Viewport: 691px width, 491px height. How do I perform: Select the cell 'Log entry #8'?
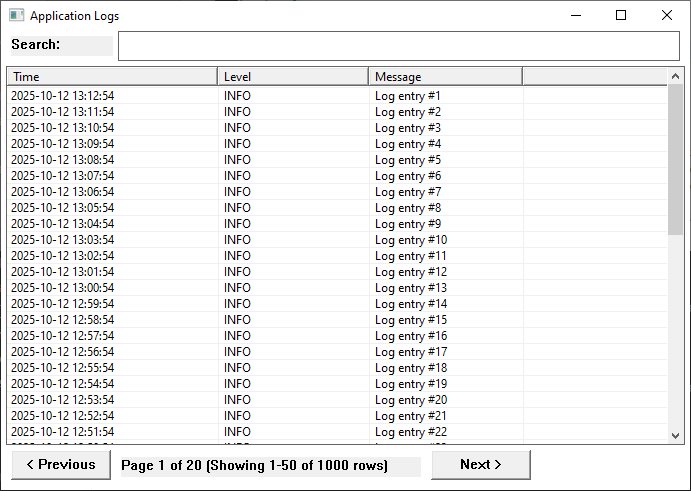click(x=408, y=208)
